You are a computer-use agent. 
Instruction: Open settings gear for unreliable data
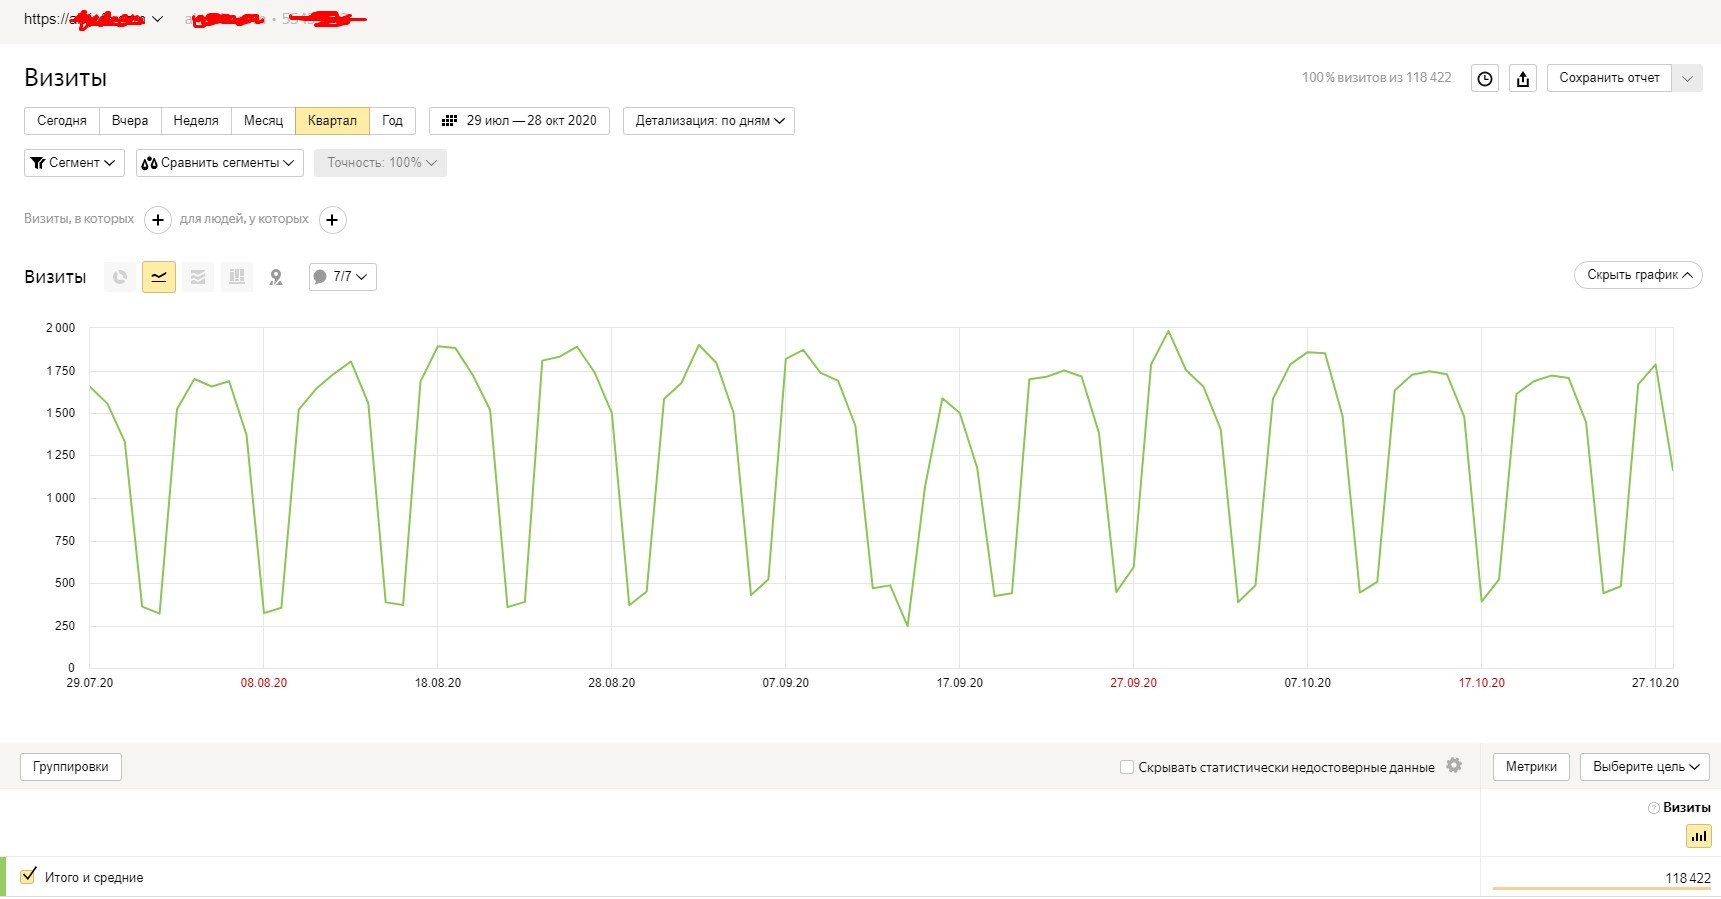click(1454, 766)
